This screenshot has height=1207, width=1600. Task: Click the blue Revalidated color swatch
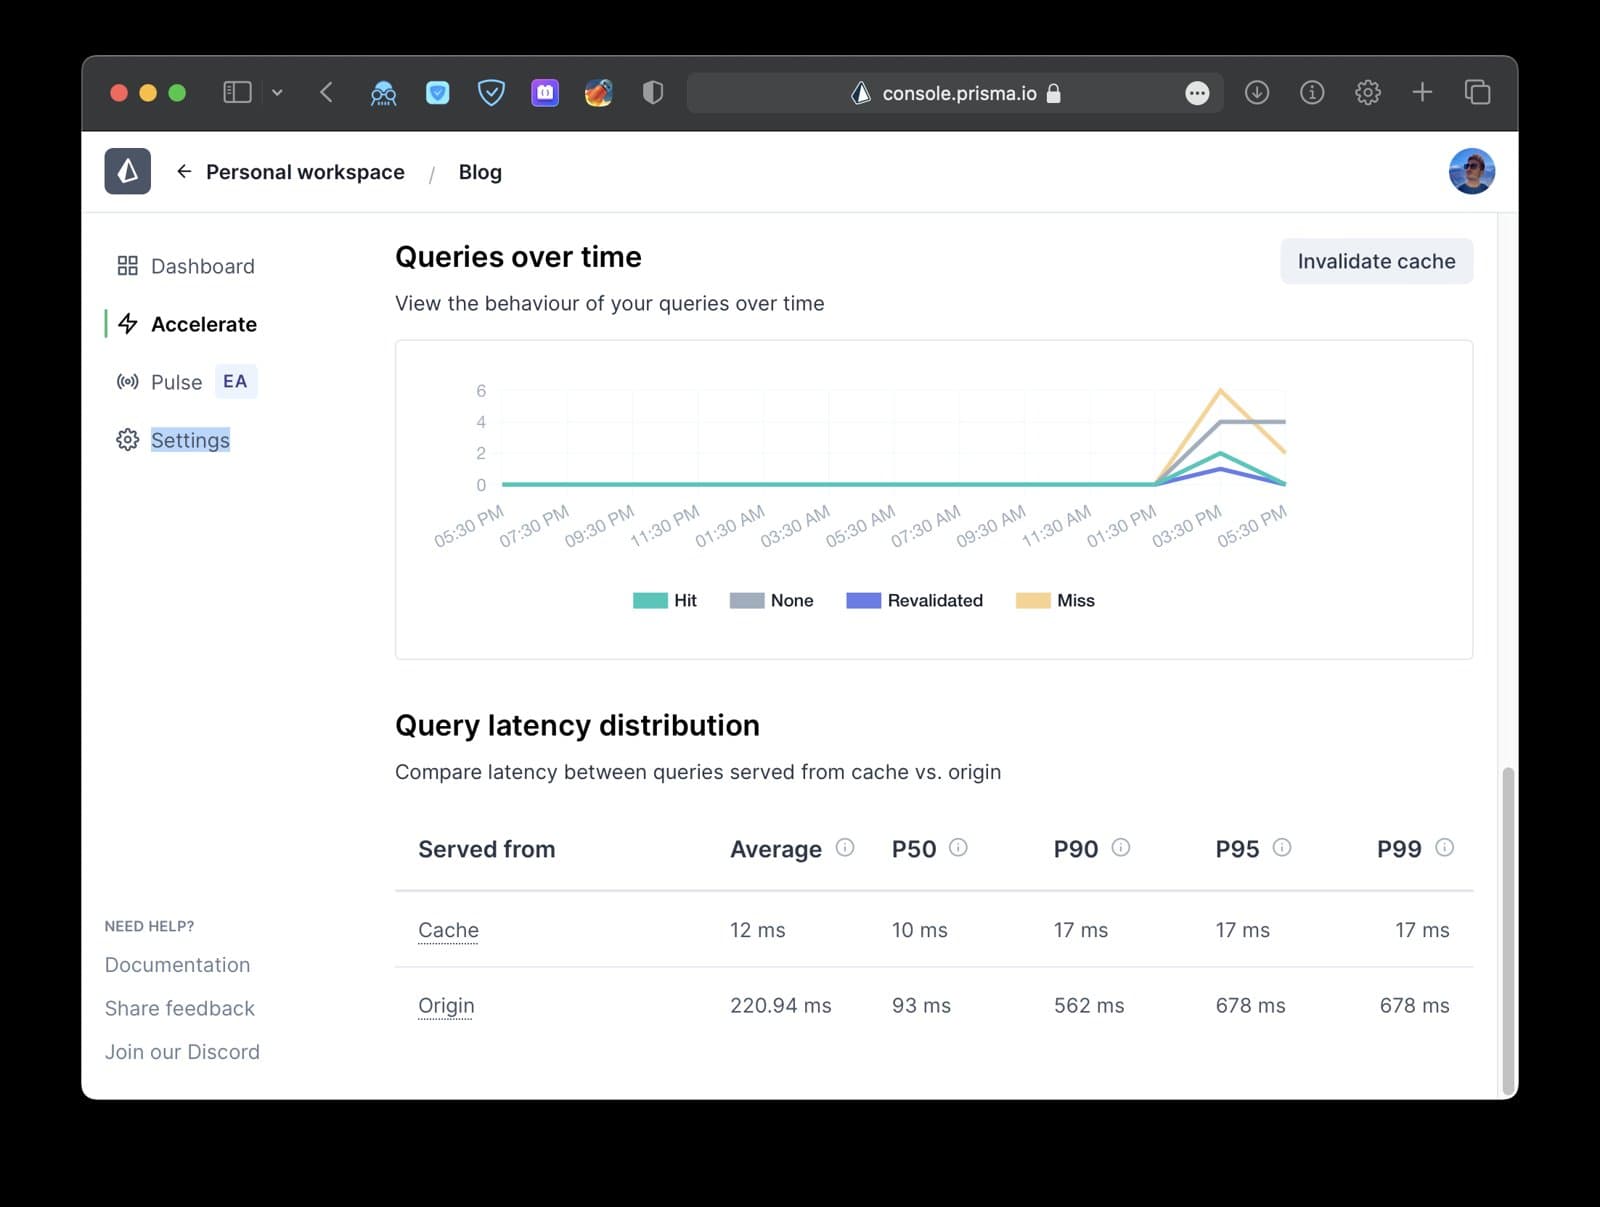tap(863, 600)
